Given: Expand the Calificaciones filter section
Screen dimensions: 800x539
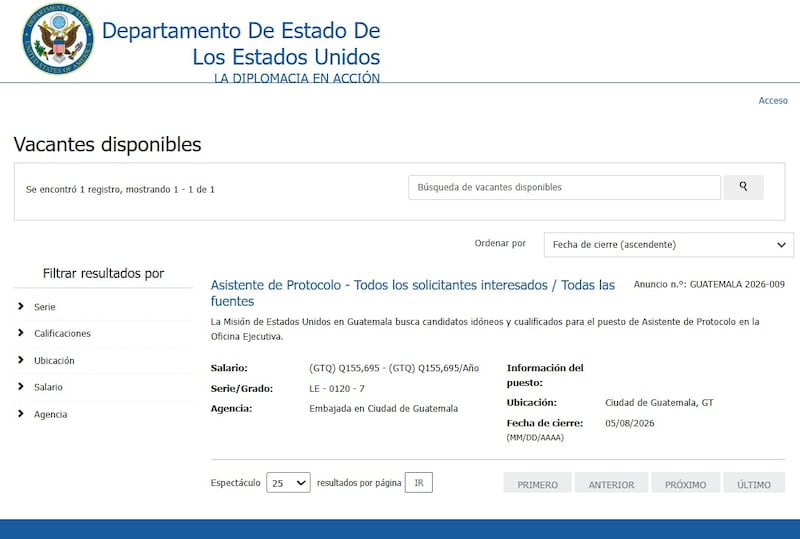Looking at the screenshot, I should 62,333.
